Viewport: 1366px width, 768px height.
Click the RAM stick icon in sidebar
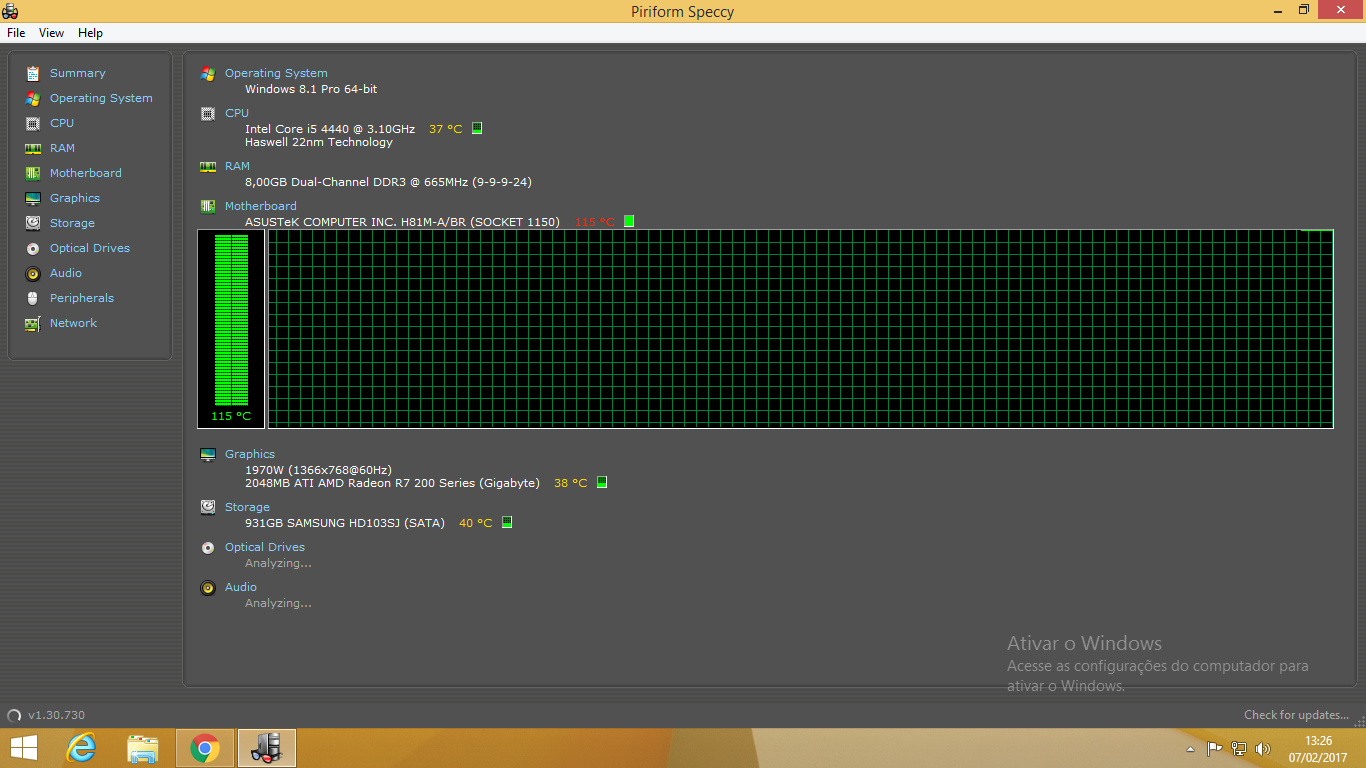point(33,148)
